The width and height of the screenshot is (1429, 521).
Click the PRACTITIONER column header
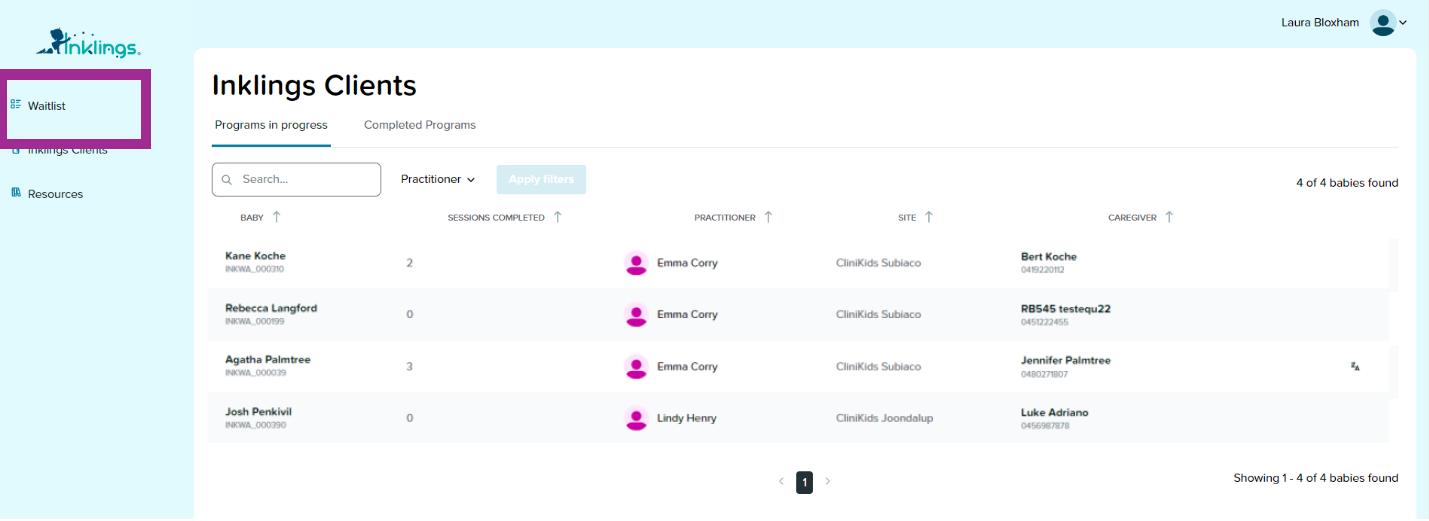[725, 218]
